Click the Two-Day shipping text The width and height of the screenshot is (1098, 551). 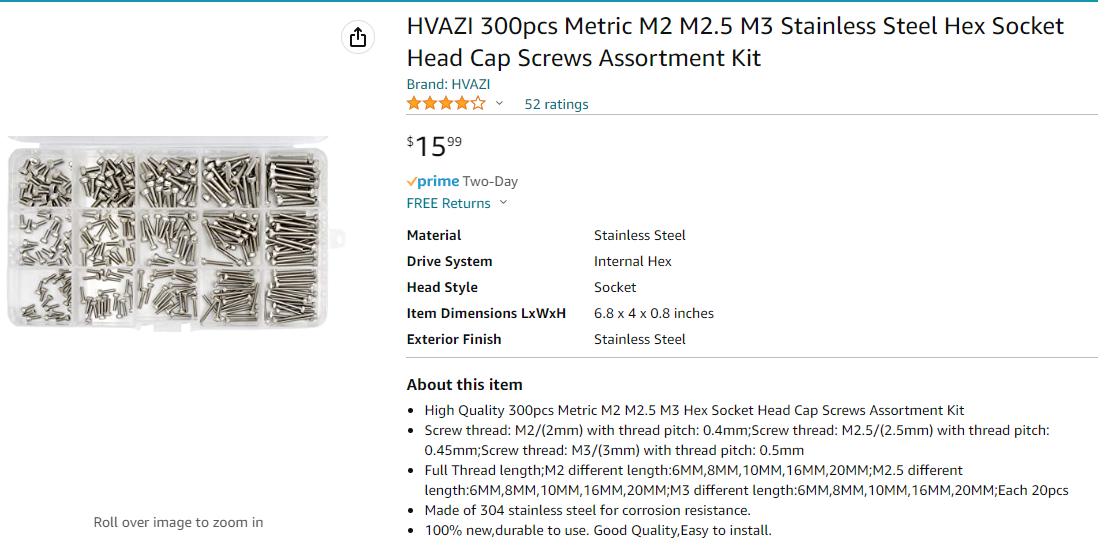(490, 182)
